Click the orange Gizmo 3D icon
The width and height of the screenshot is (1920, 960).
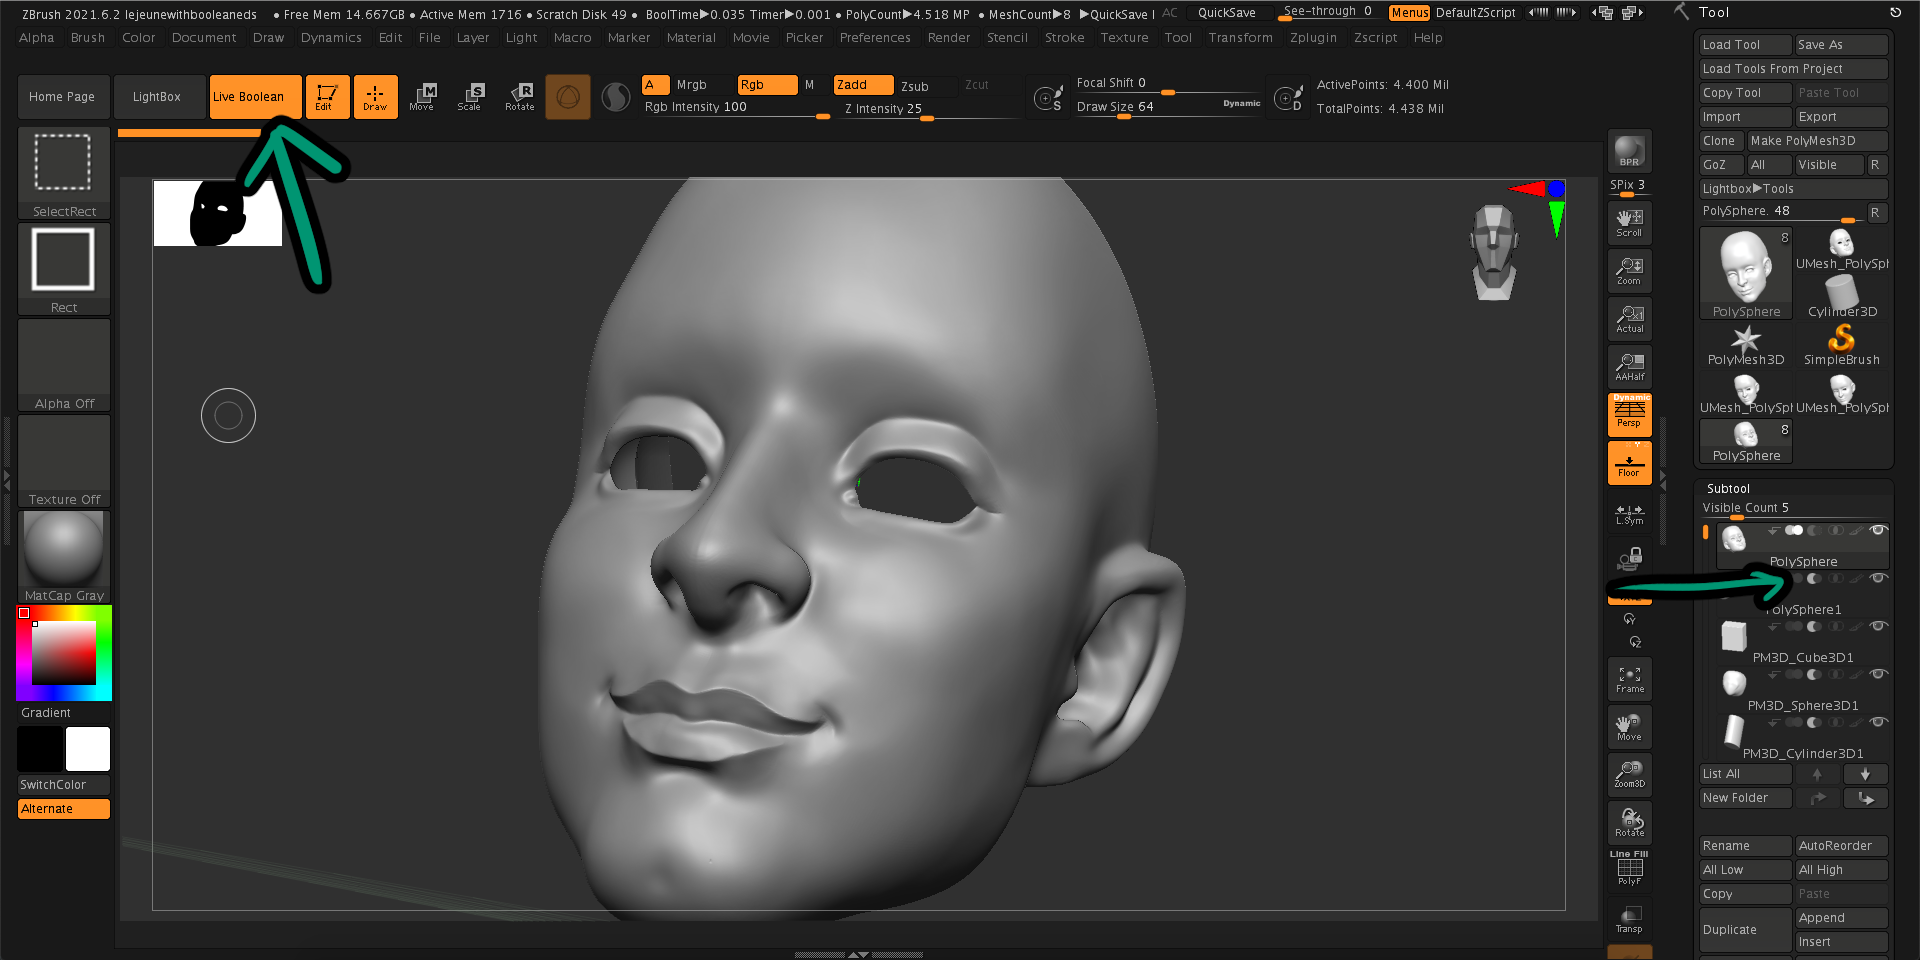click(568, 97)
